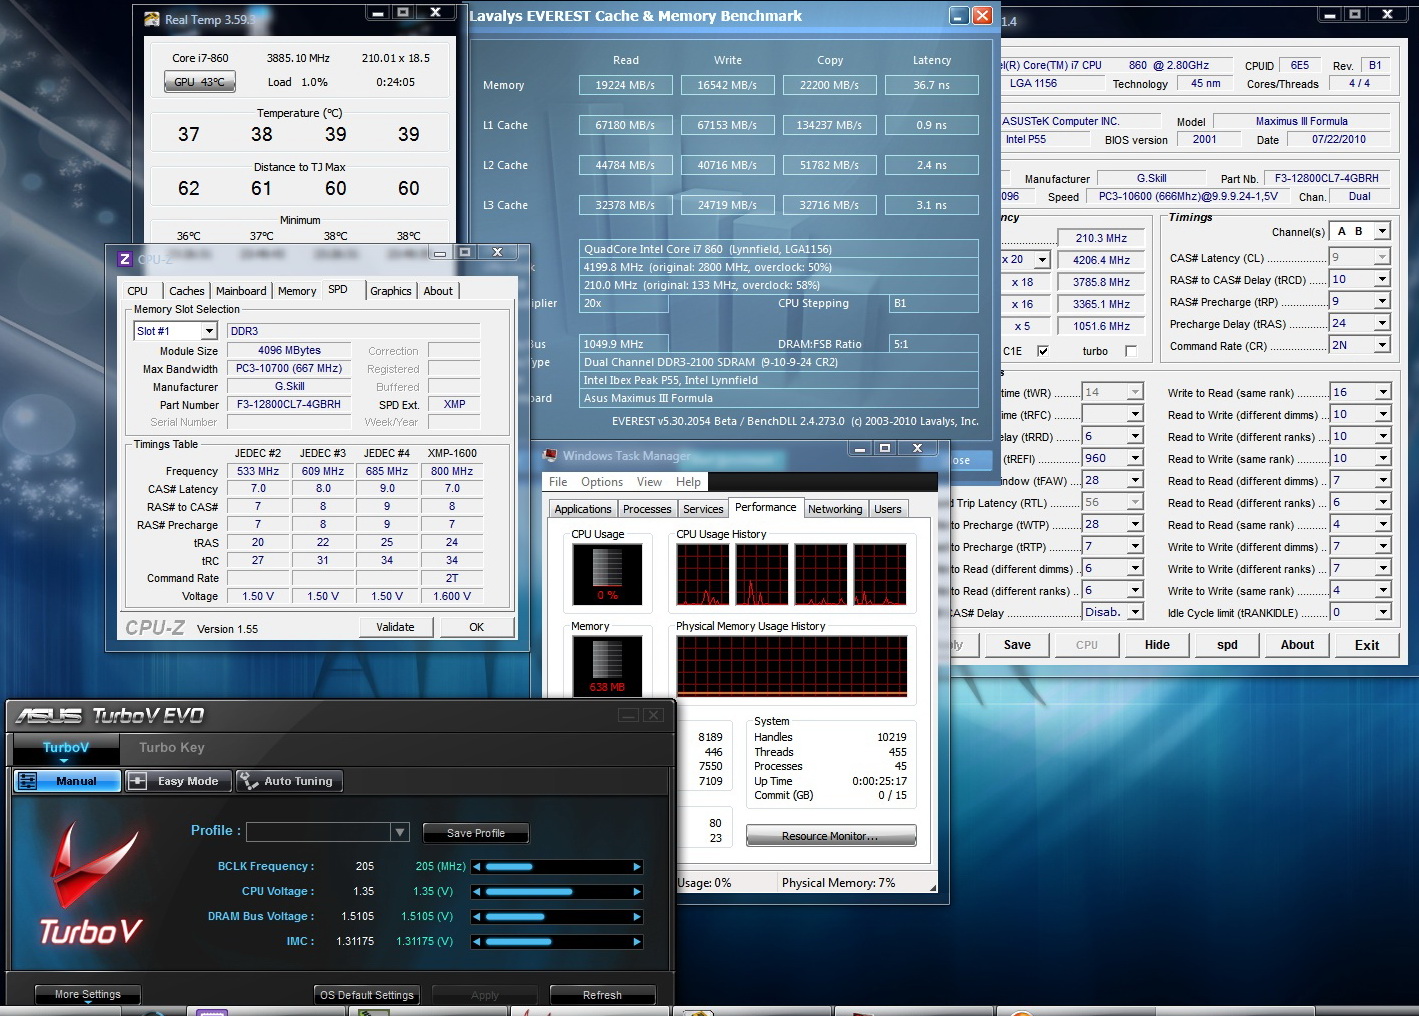
Task: Increase DRAM Bus Voltage with right arrow
Action: point(637,917)
